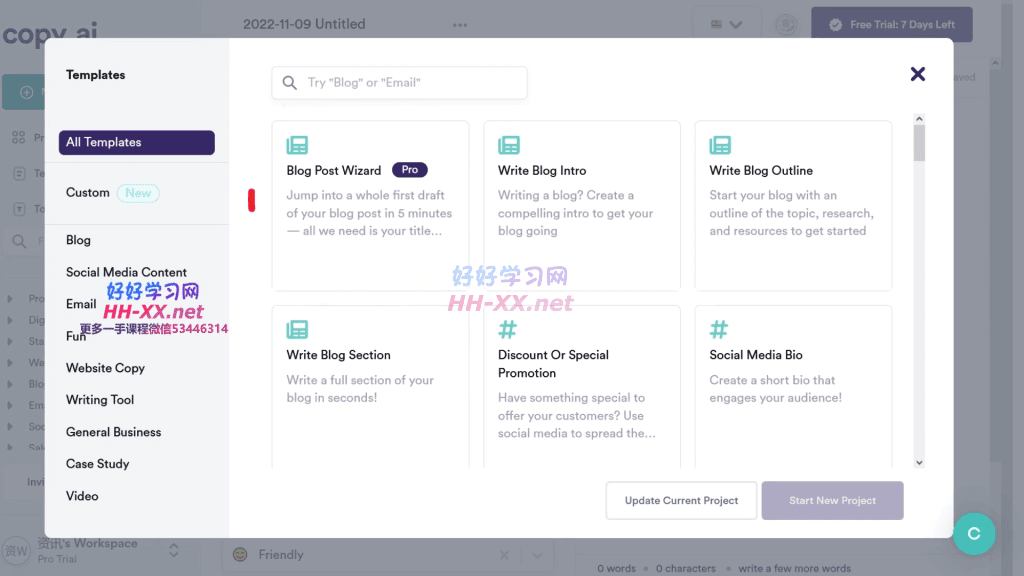Select the General Business category
Viewport: 1024px width, 576px height.
(114, 432)
